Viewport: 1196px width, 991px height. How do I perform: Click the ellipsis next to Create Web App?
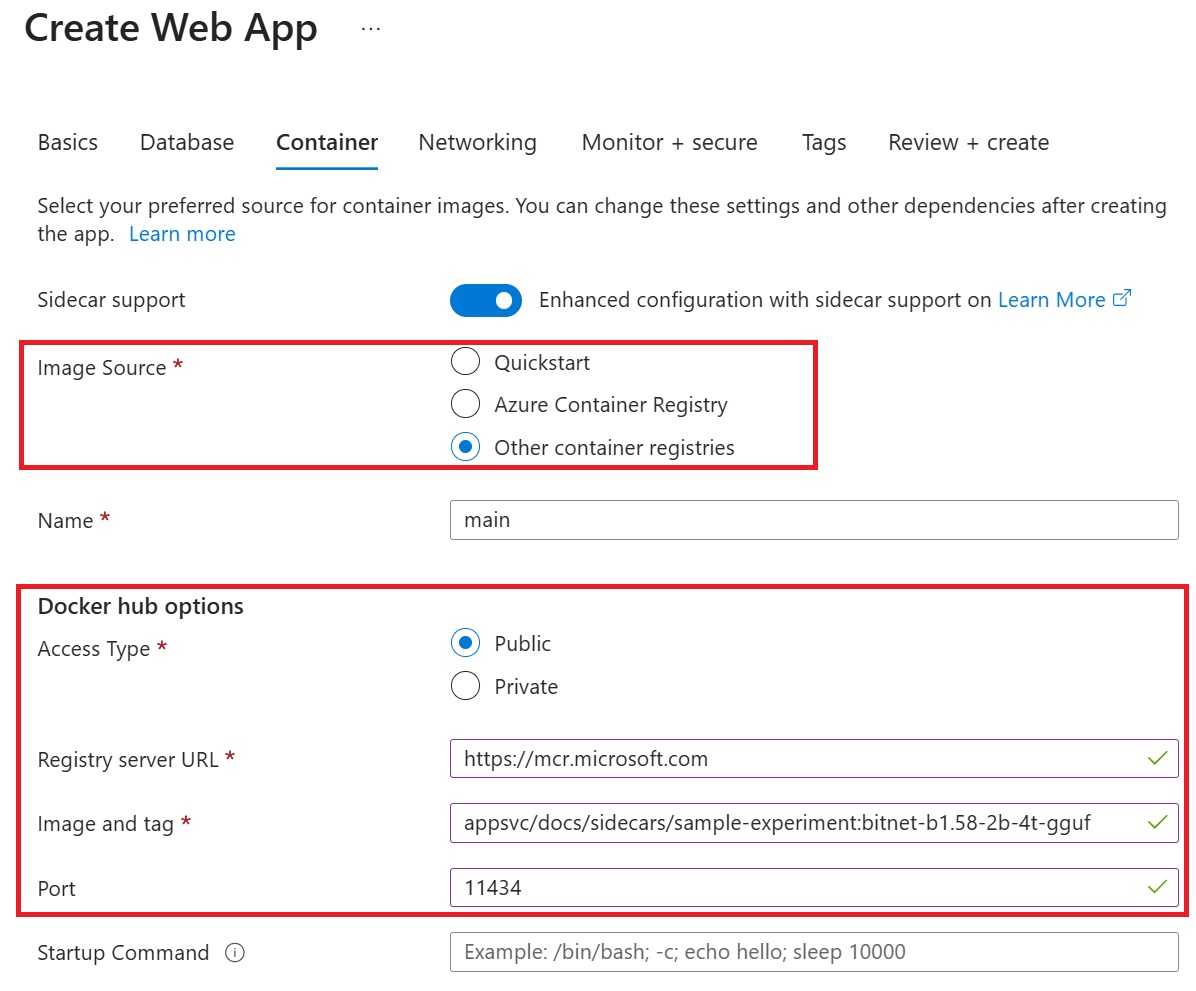click(x=371, y=30)
